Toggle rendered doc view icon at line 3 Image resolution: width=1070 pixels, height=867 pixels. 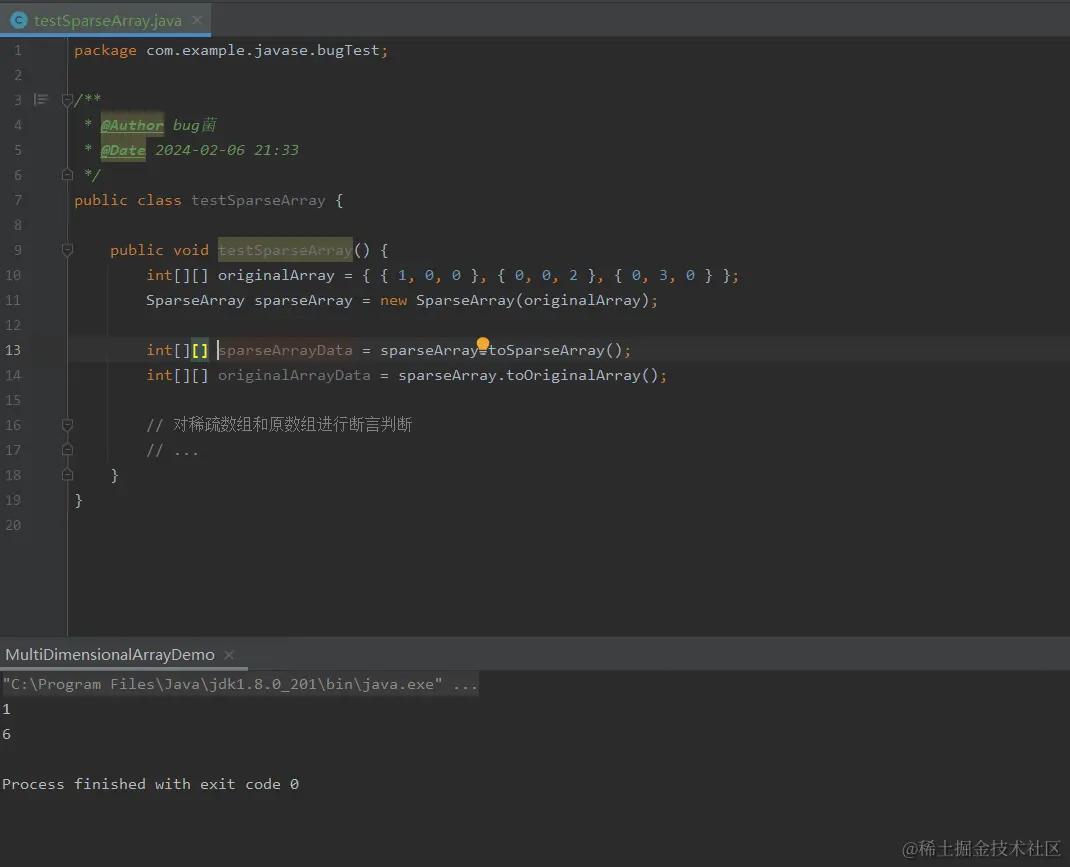click(41, 100)
